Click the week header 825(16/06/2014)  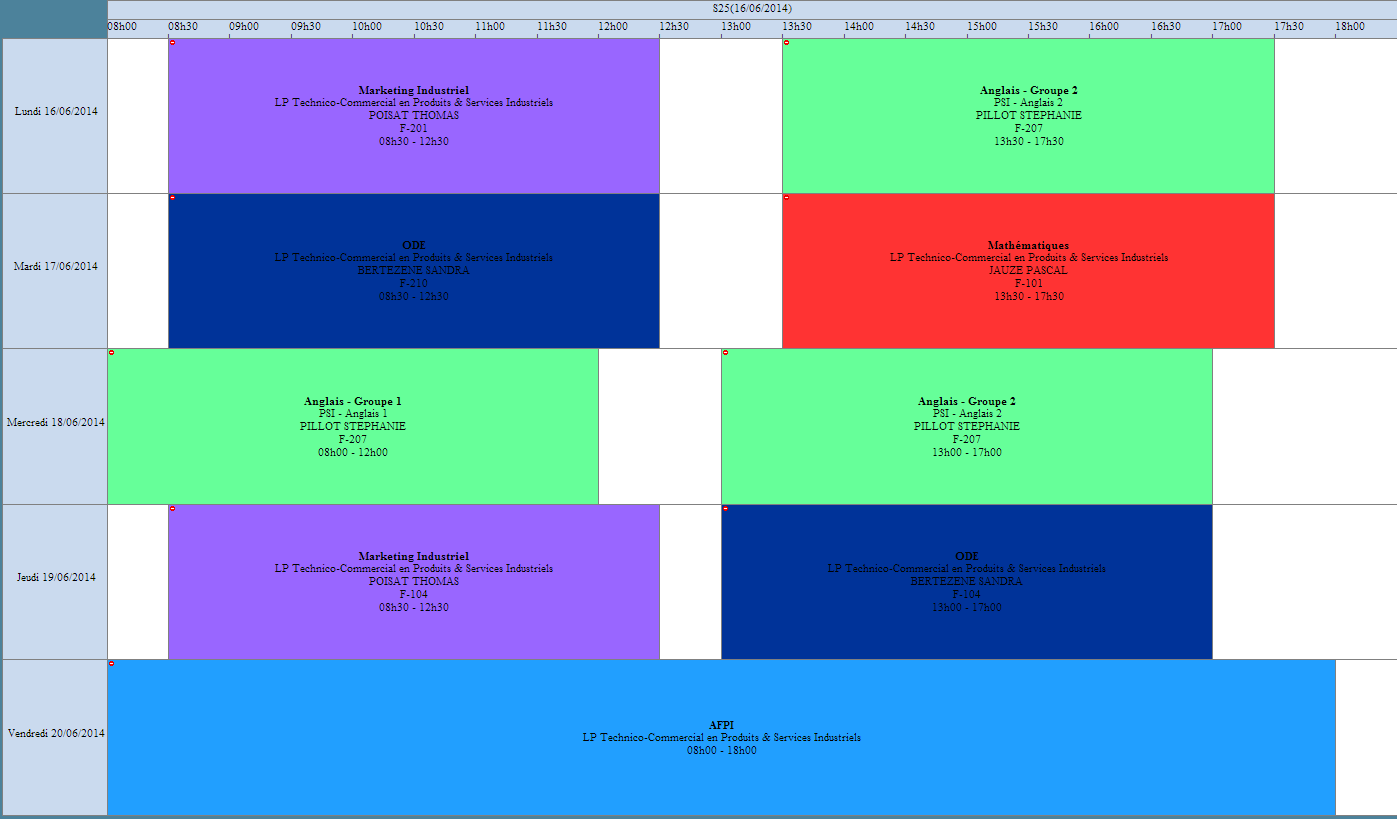pos(751,8)
